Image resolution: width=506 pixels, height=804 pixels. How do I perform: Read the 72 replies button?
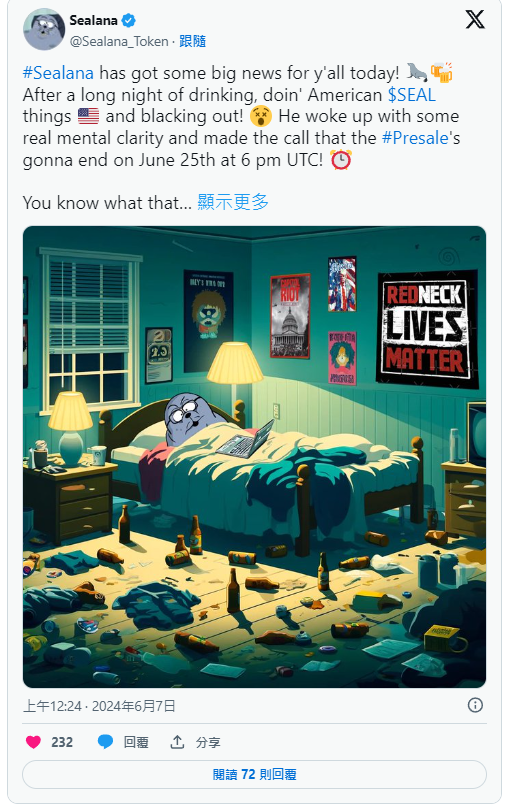pyautogui.click(x=254, y=774)
